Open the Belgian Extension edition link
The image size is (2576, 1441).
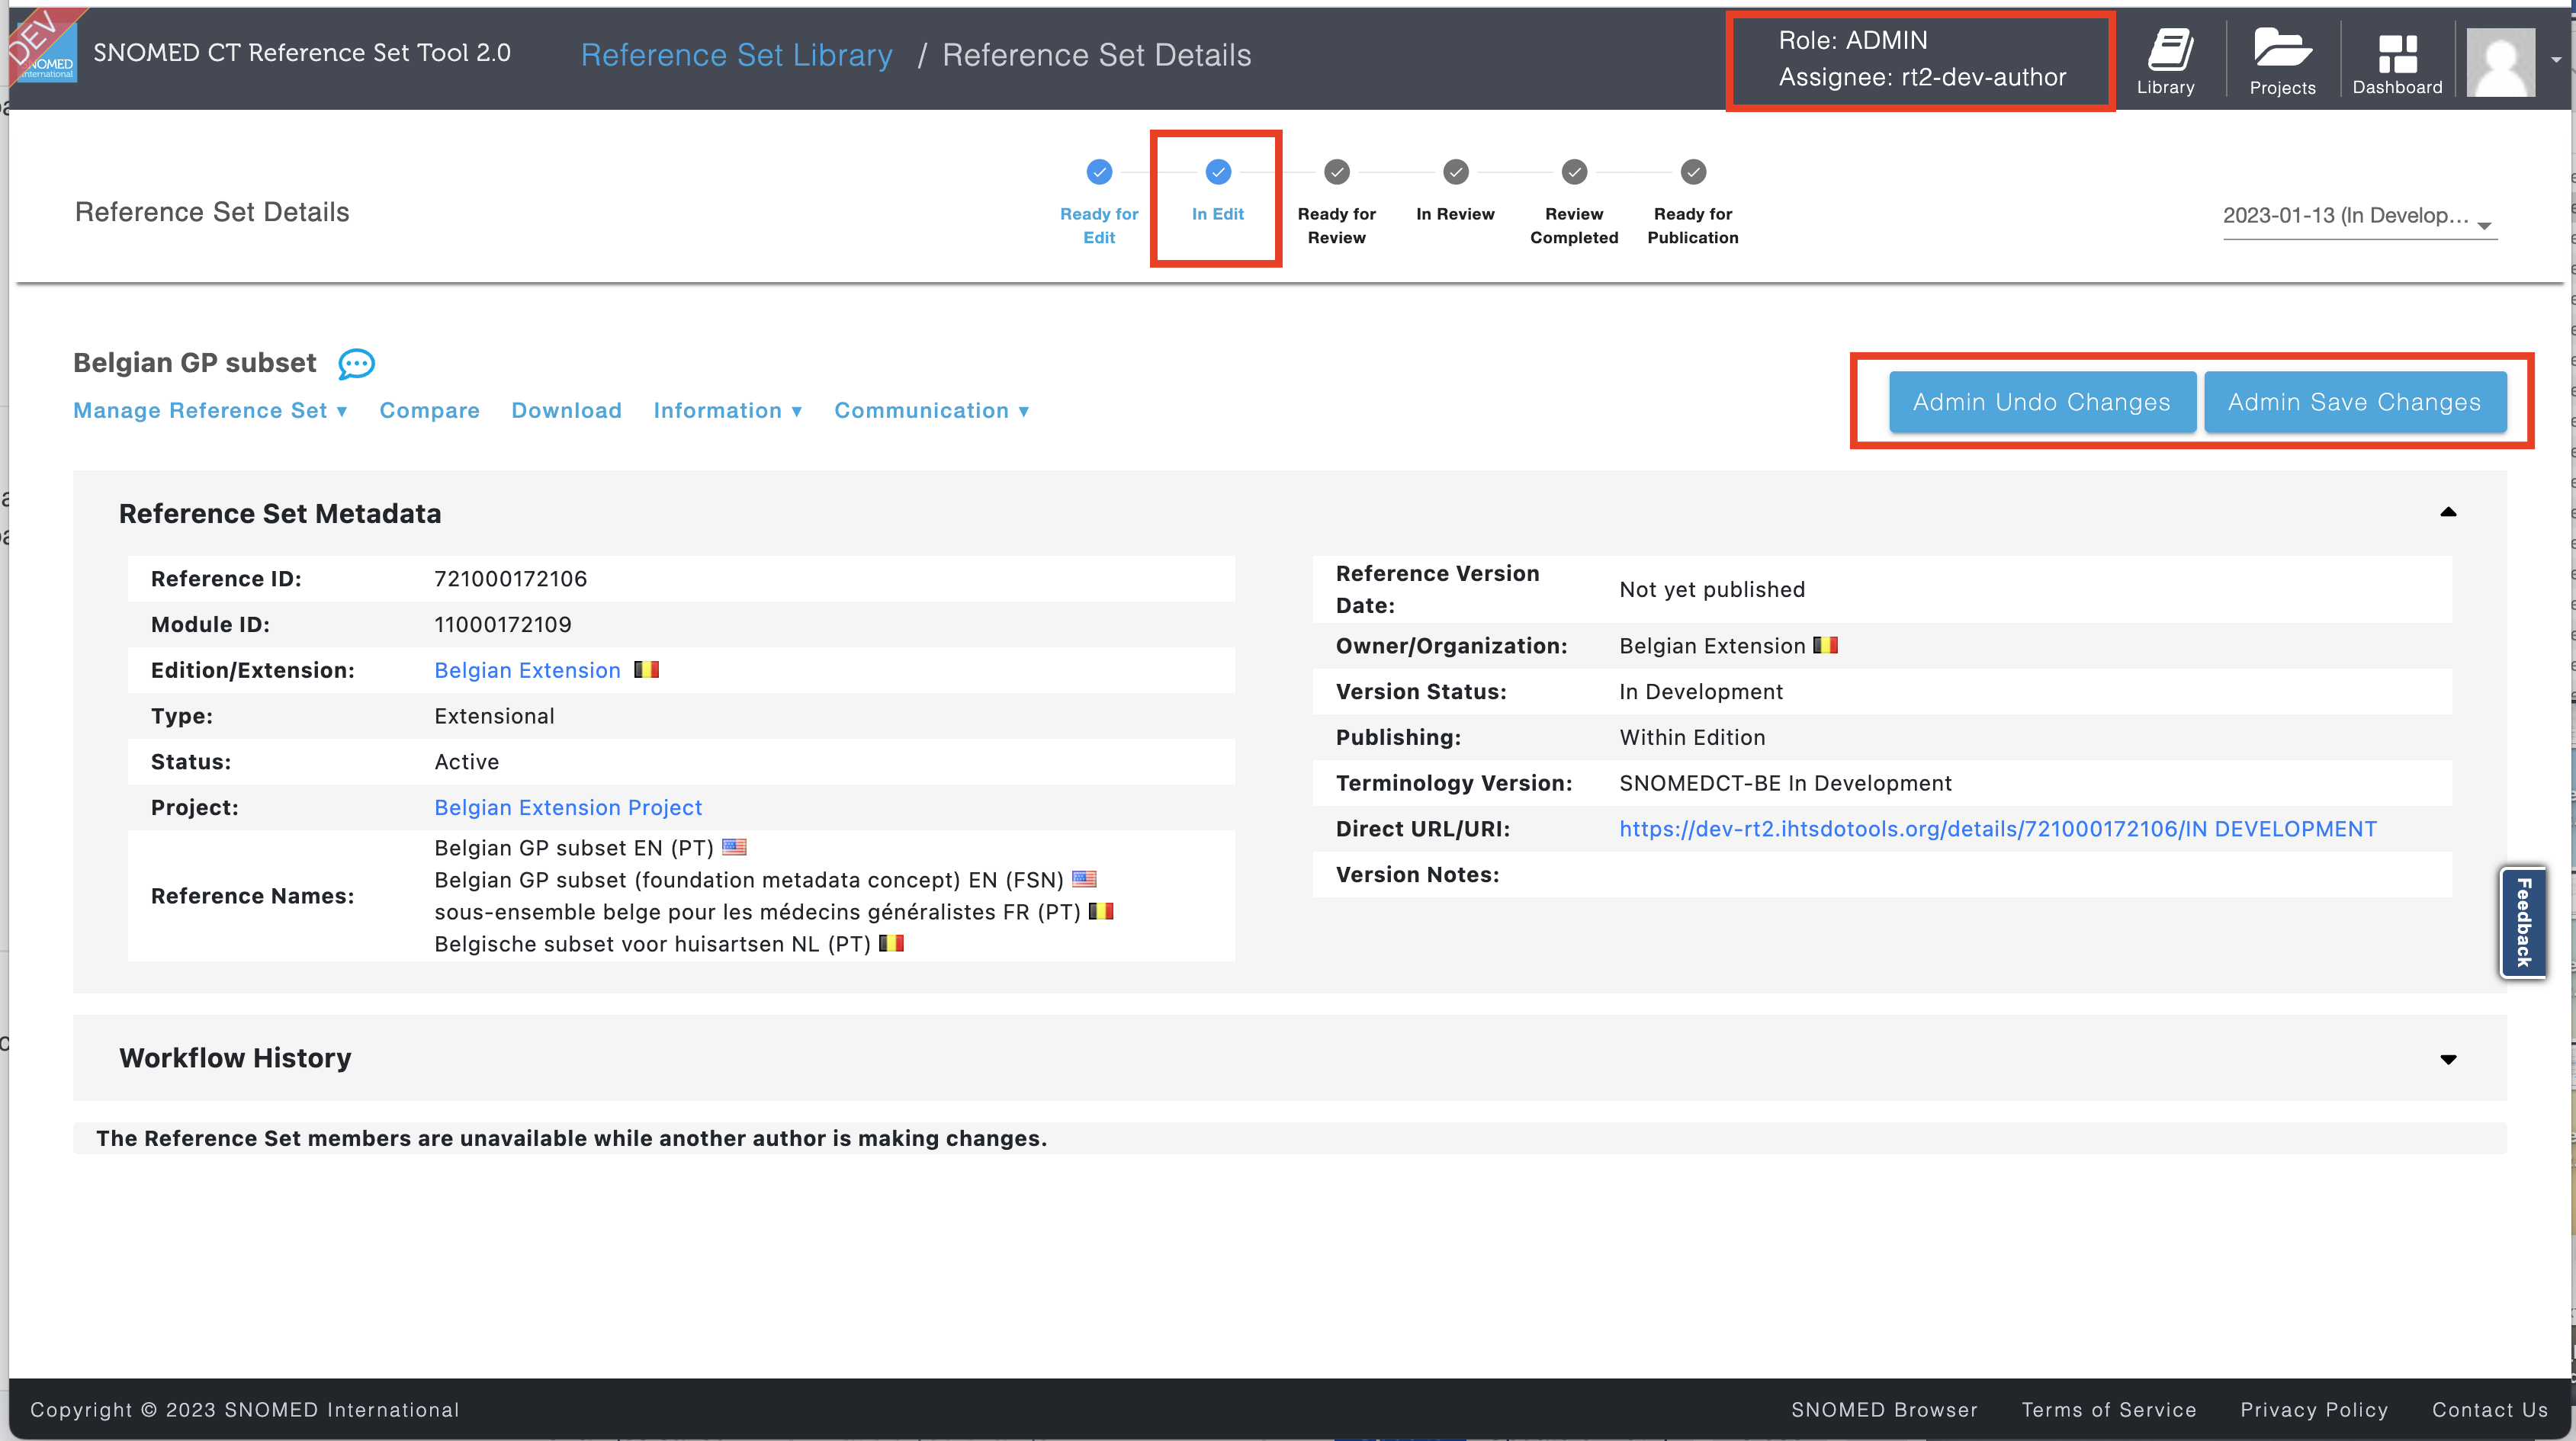pos(527,670)
